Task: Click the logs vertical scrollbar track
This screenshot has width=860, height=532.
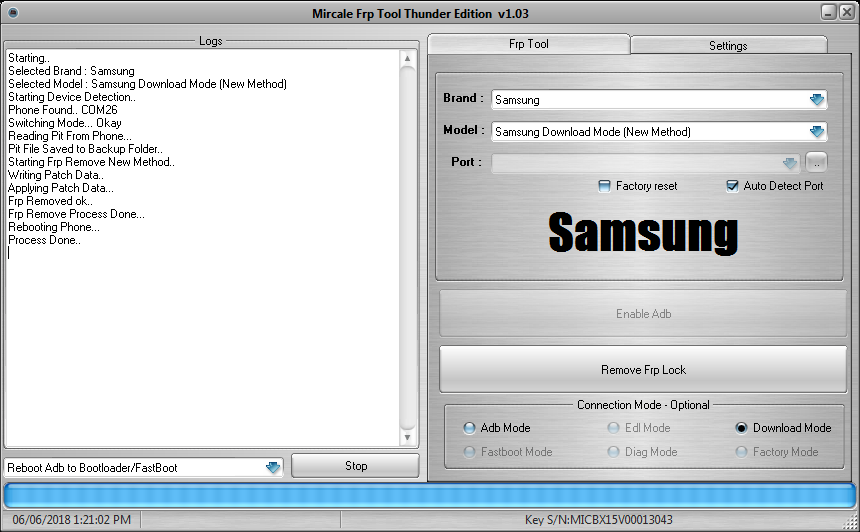Action: click(407, 247)
